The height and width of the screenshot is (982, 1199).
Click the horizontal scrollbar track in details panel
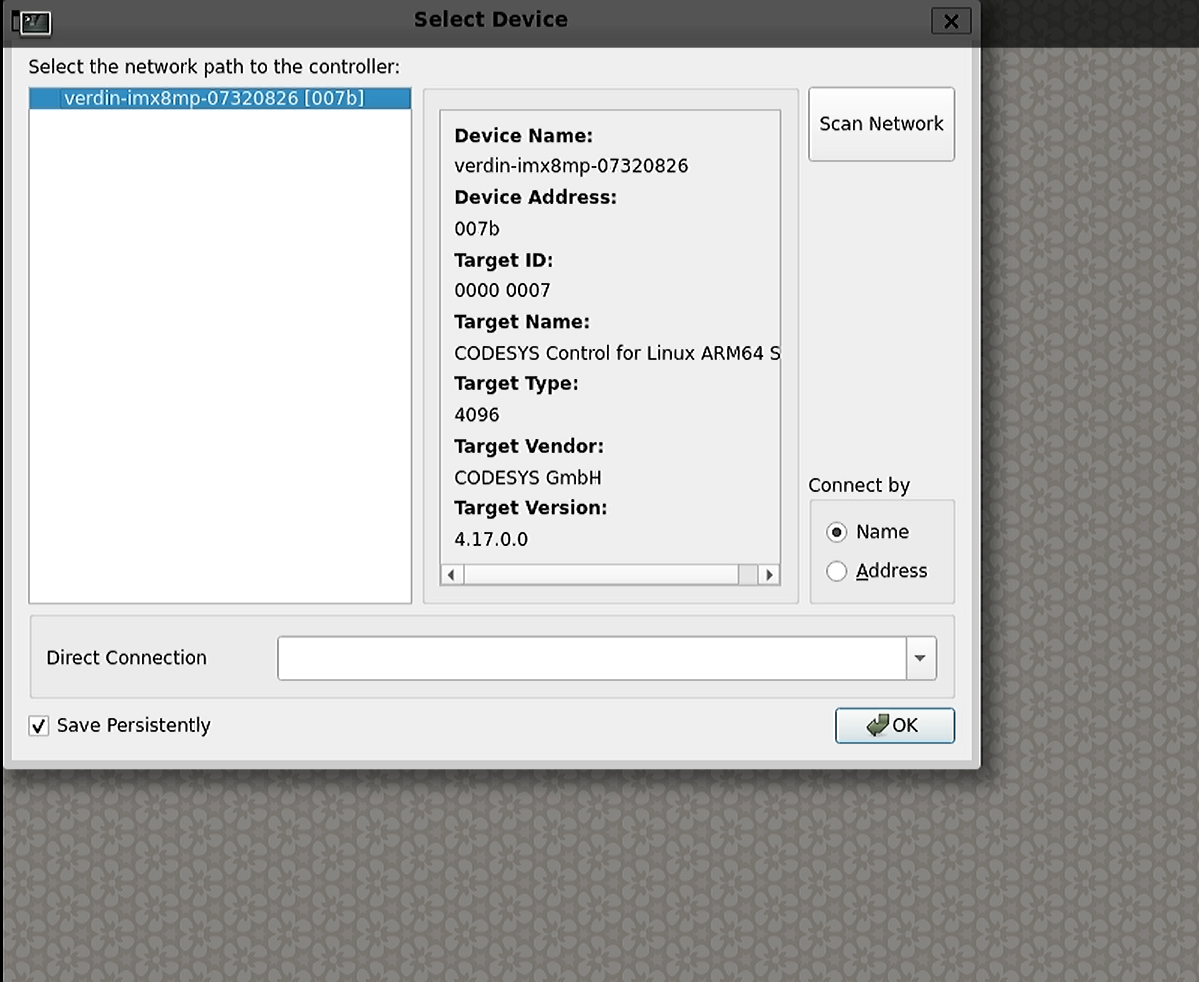click(600, 574)
